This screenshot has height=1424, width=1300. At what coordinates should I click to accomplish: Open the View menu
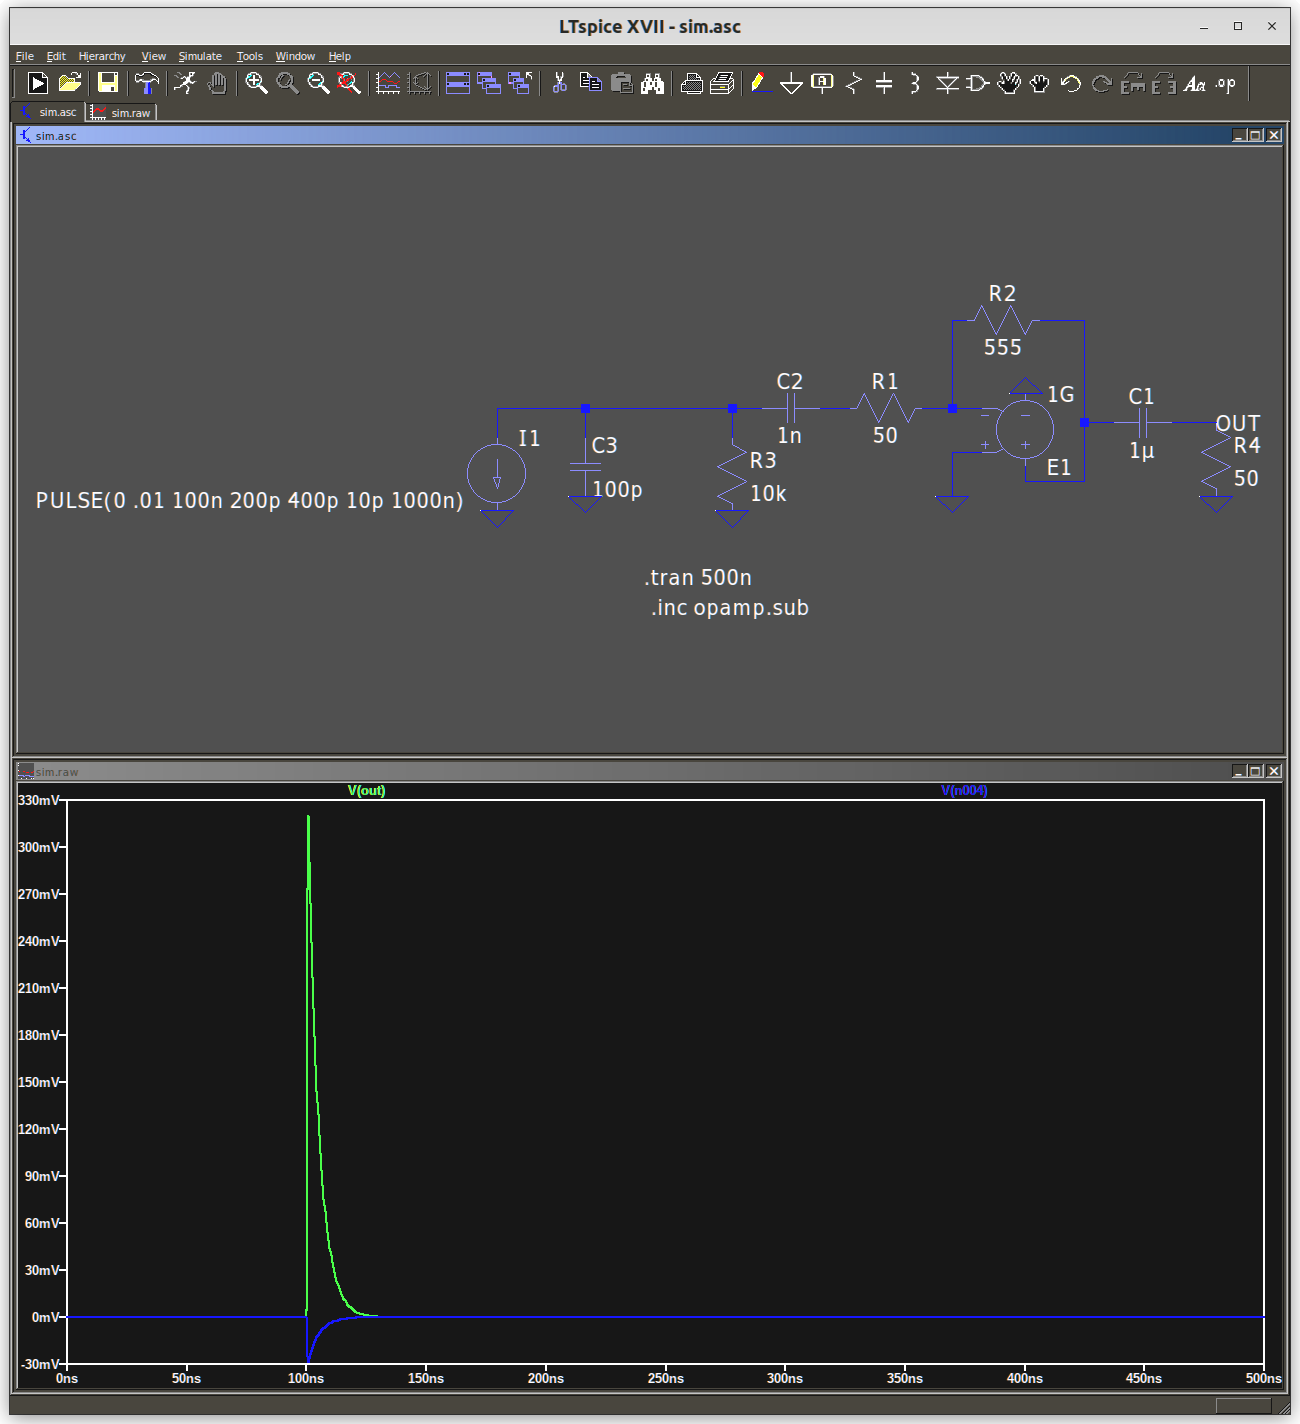click(x=153, y=56)
